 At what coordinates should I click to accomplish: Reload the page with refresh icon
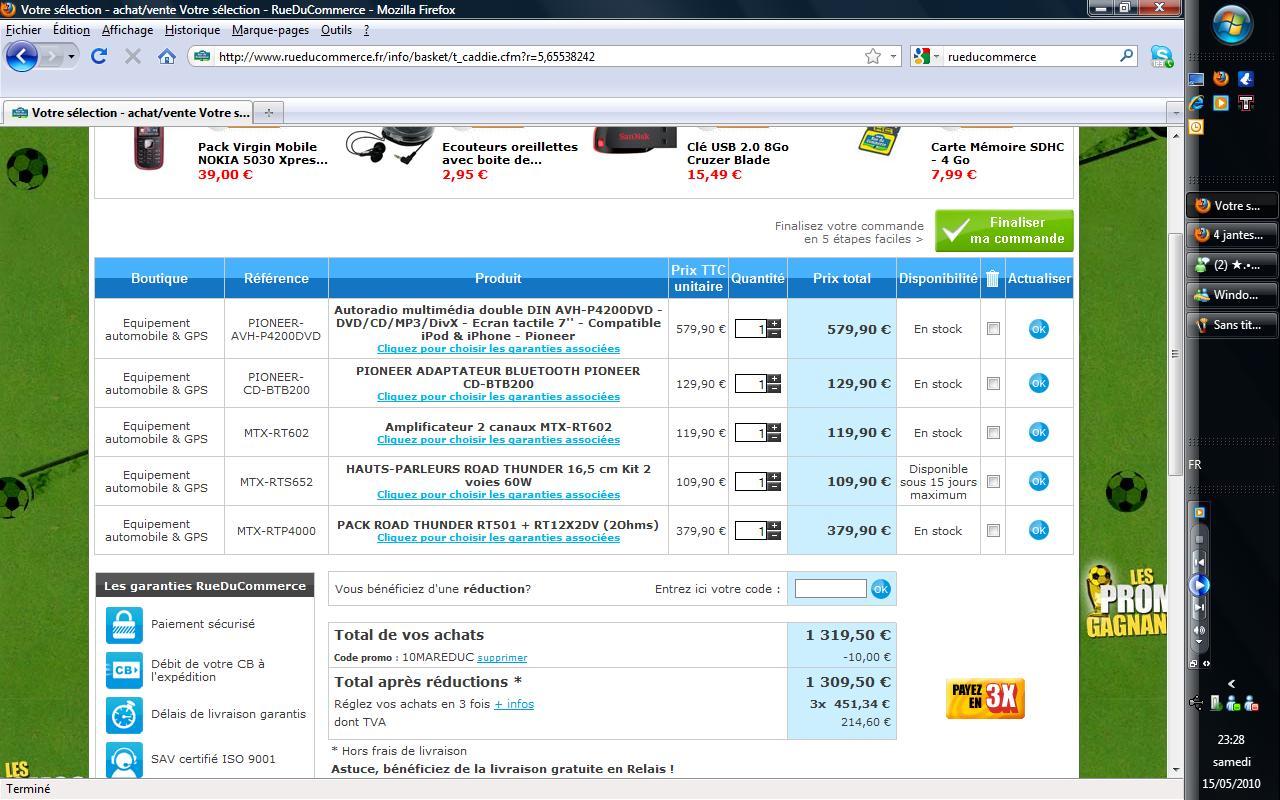[99, 56]
